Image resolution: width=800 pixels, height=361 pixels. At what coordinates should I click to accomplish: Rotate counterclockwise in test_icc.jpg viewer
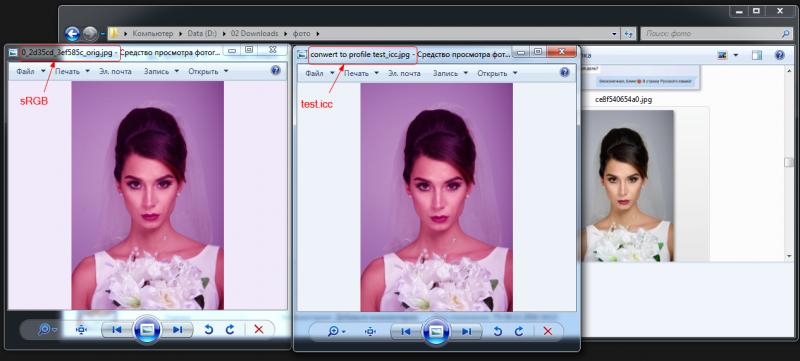[497, 331]
